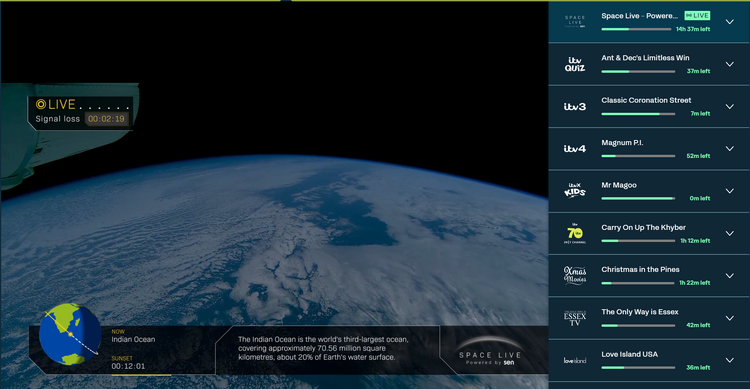
Task: Click the 'Indian Ocean' location label
Action: click(133, 339)
